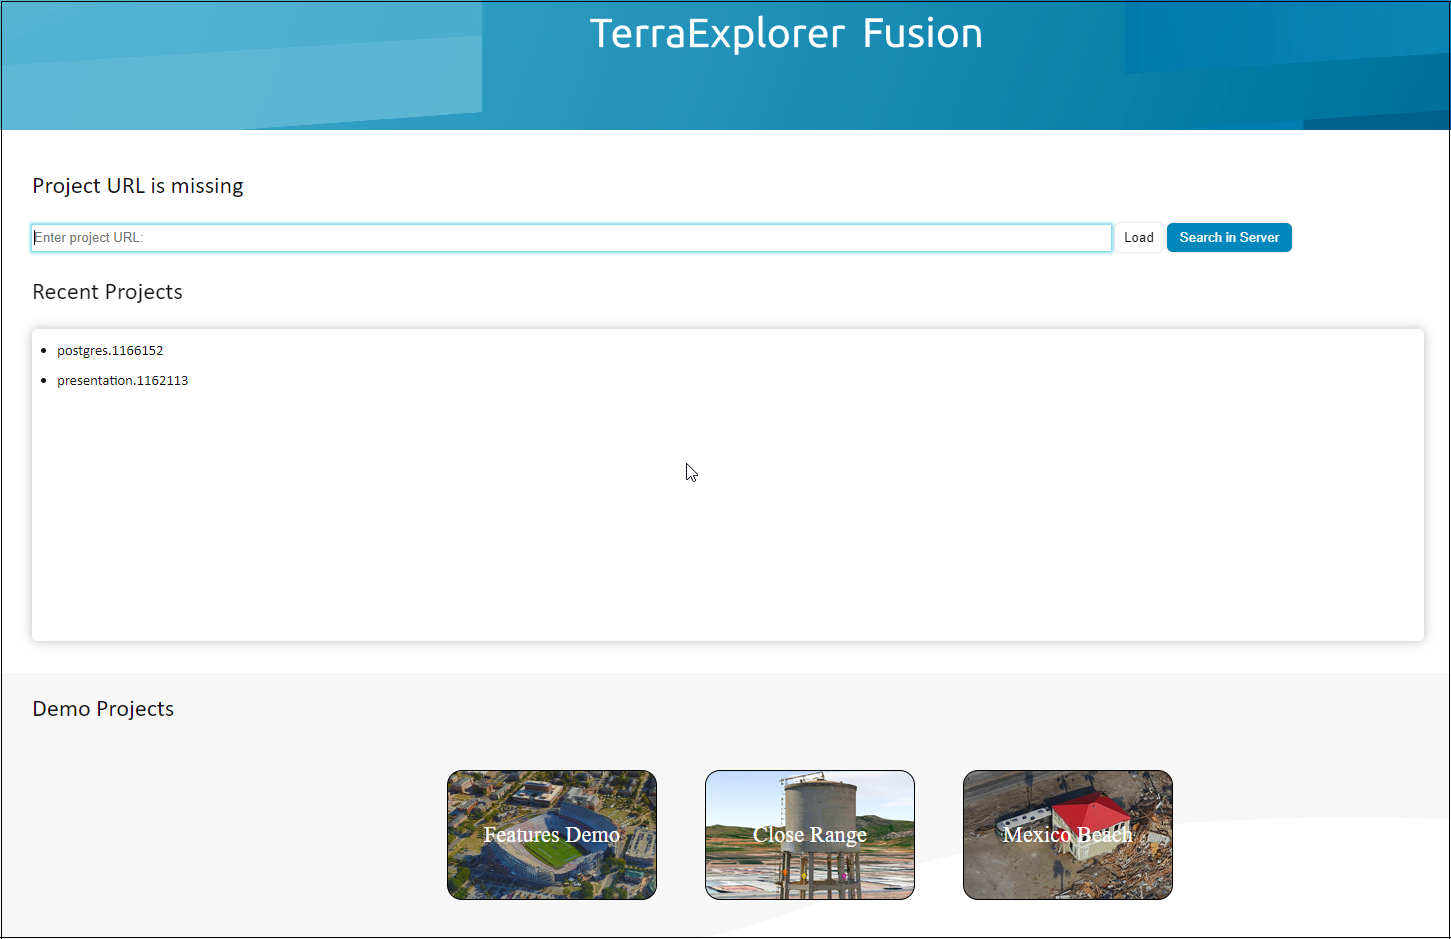Click the Features Demo caption text
The image size is (1451, 939).
click(551, 835)
